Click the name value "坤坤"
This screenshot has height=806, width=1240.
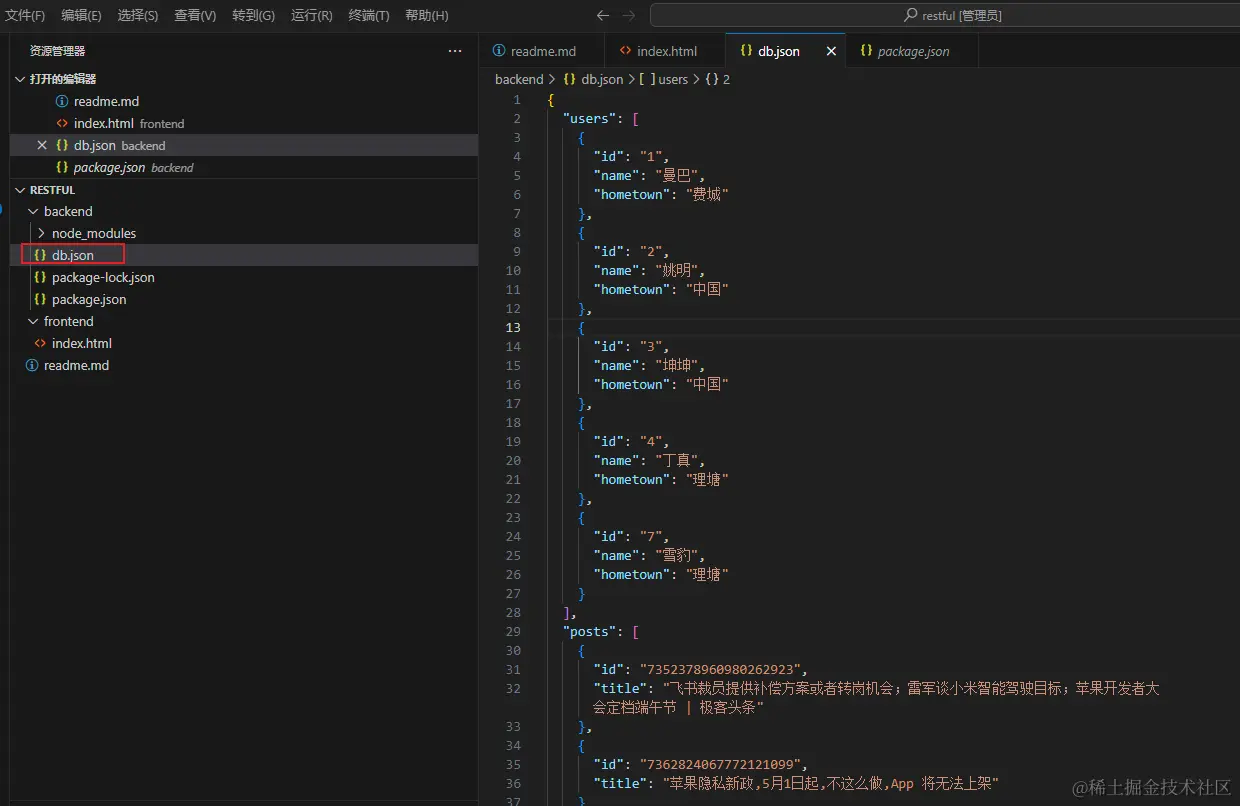[x=678, y=366]
